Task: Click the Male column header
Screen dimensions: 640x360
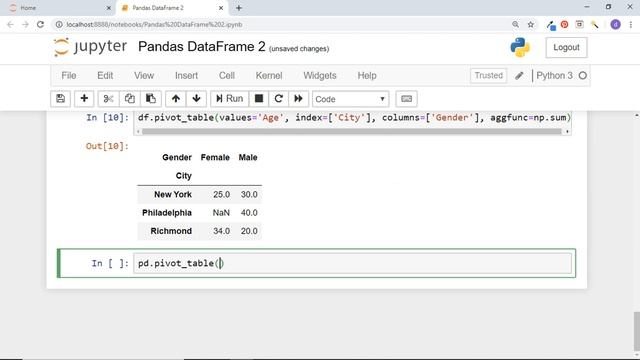Action: pyautogui.click(x=248, y=158)
